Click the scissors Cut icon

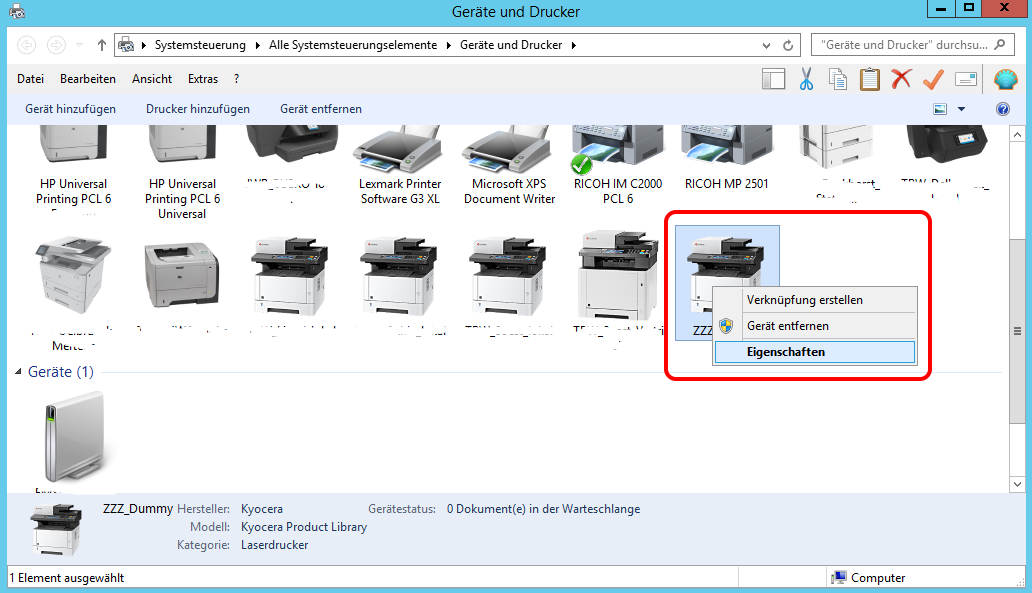point(806,79)
